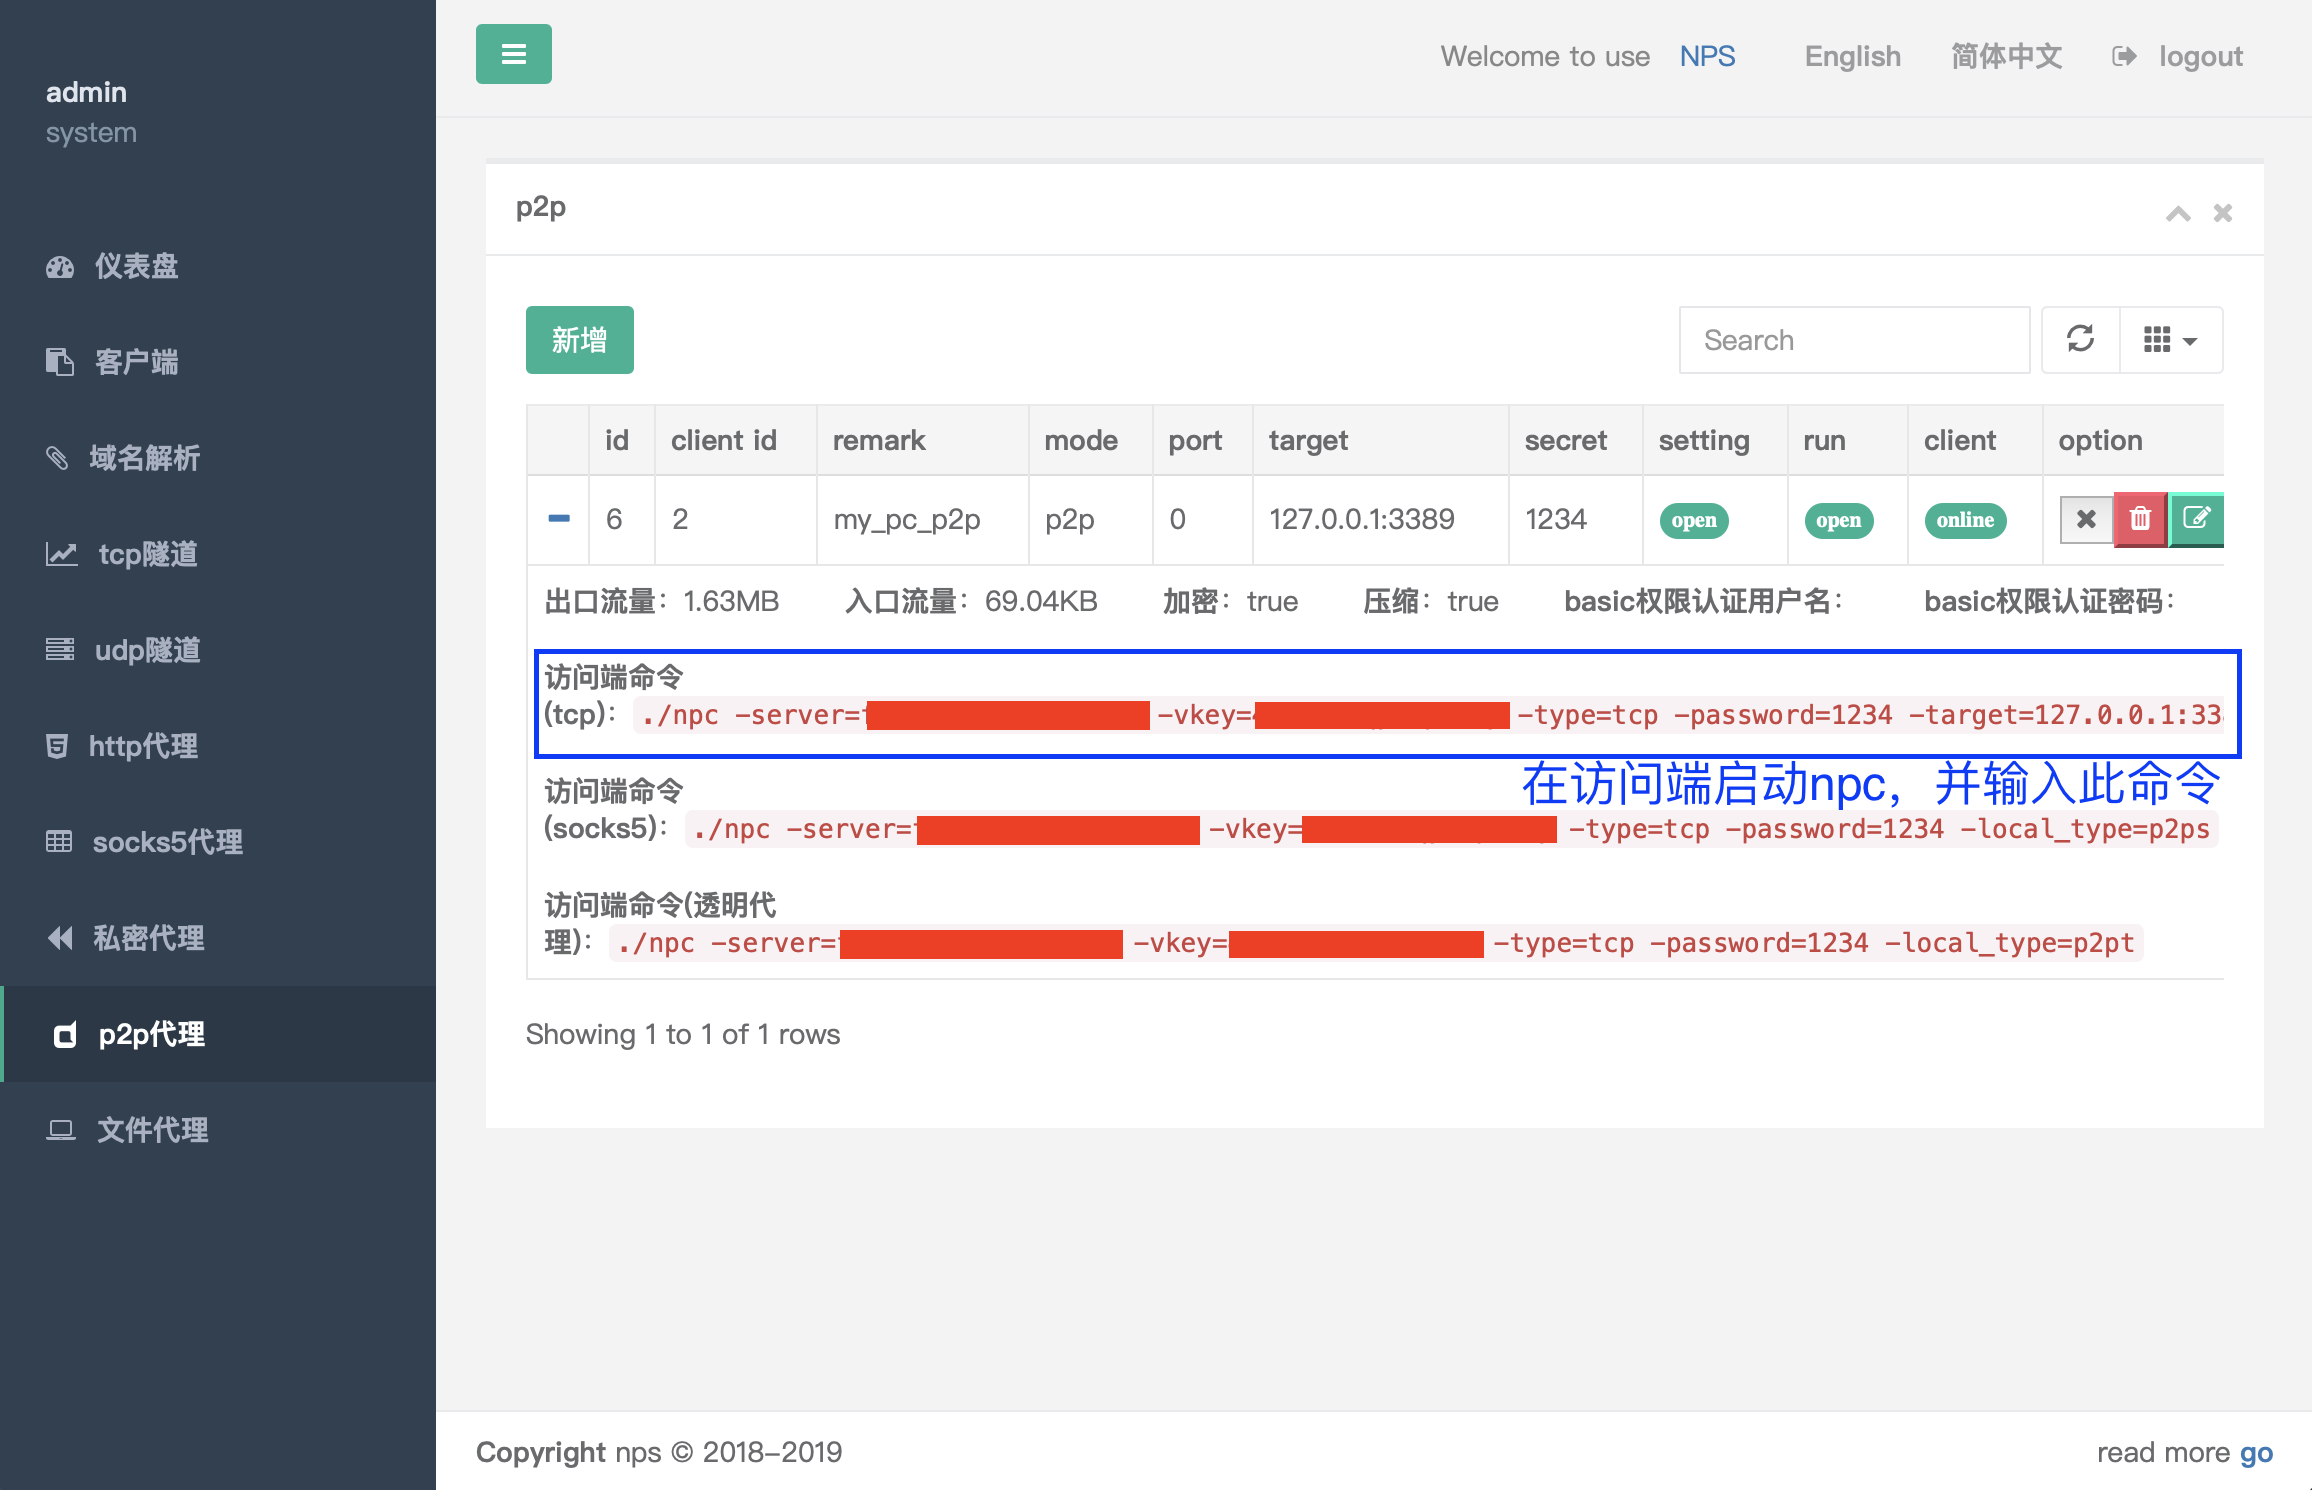Viewport: 2312px width, 1490px height.
Task: Click the 出口流量 1.63MB value
Action: (x=731, y=601)
